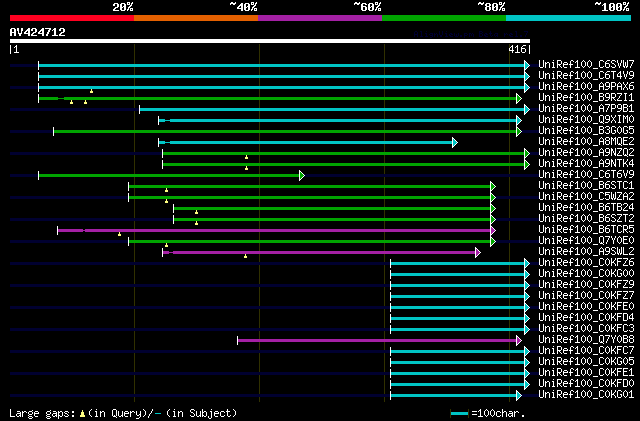The height and width of the screenshot is (421, 640).
Task: Click the yellow gap marker under the UniRef100_Q7Y0E0 bar
Action: click(167, 245)
